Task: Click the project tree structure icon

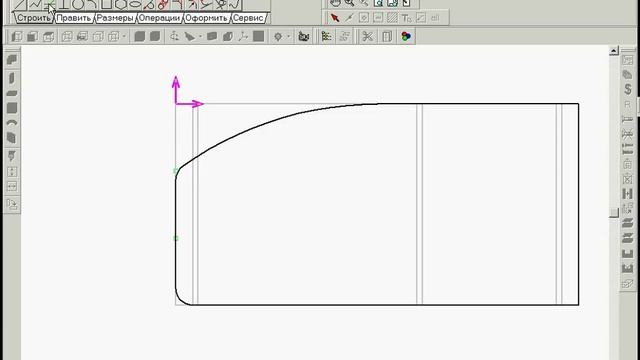Action: [327, 36]
